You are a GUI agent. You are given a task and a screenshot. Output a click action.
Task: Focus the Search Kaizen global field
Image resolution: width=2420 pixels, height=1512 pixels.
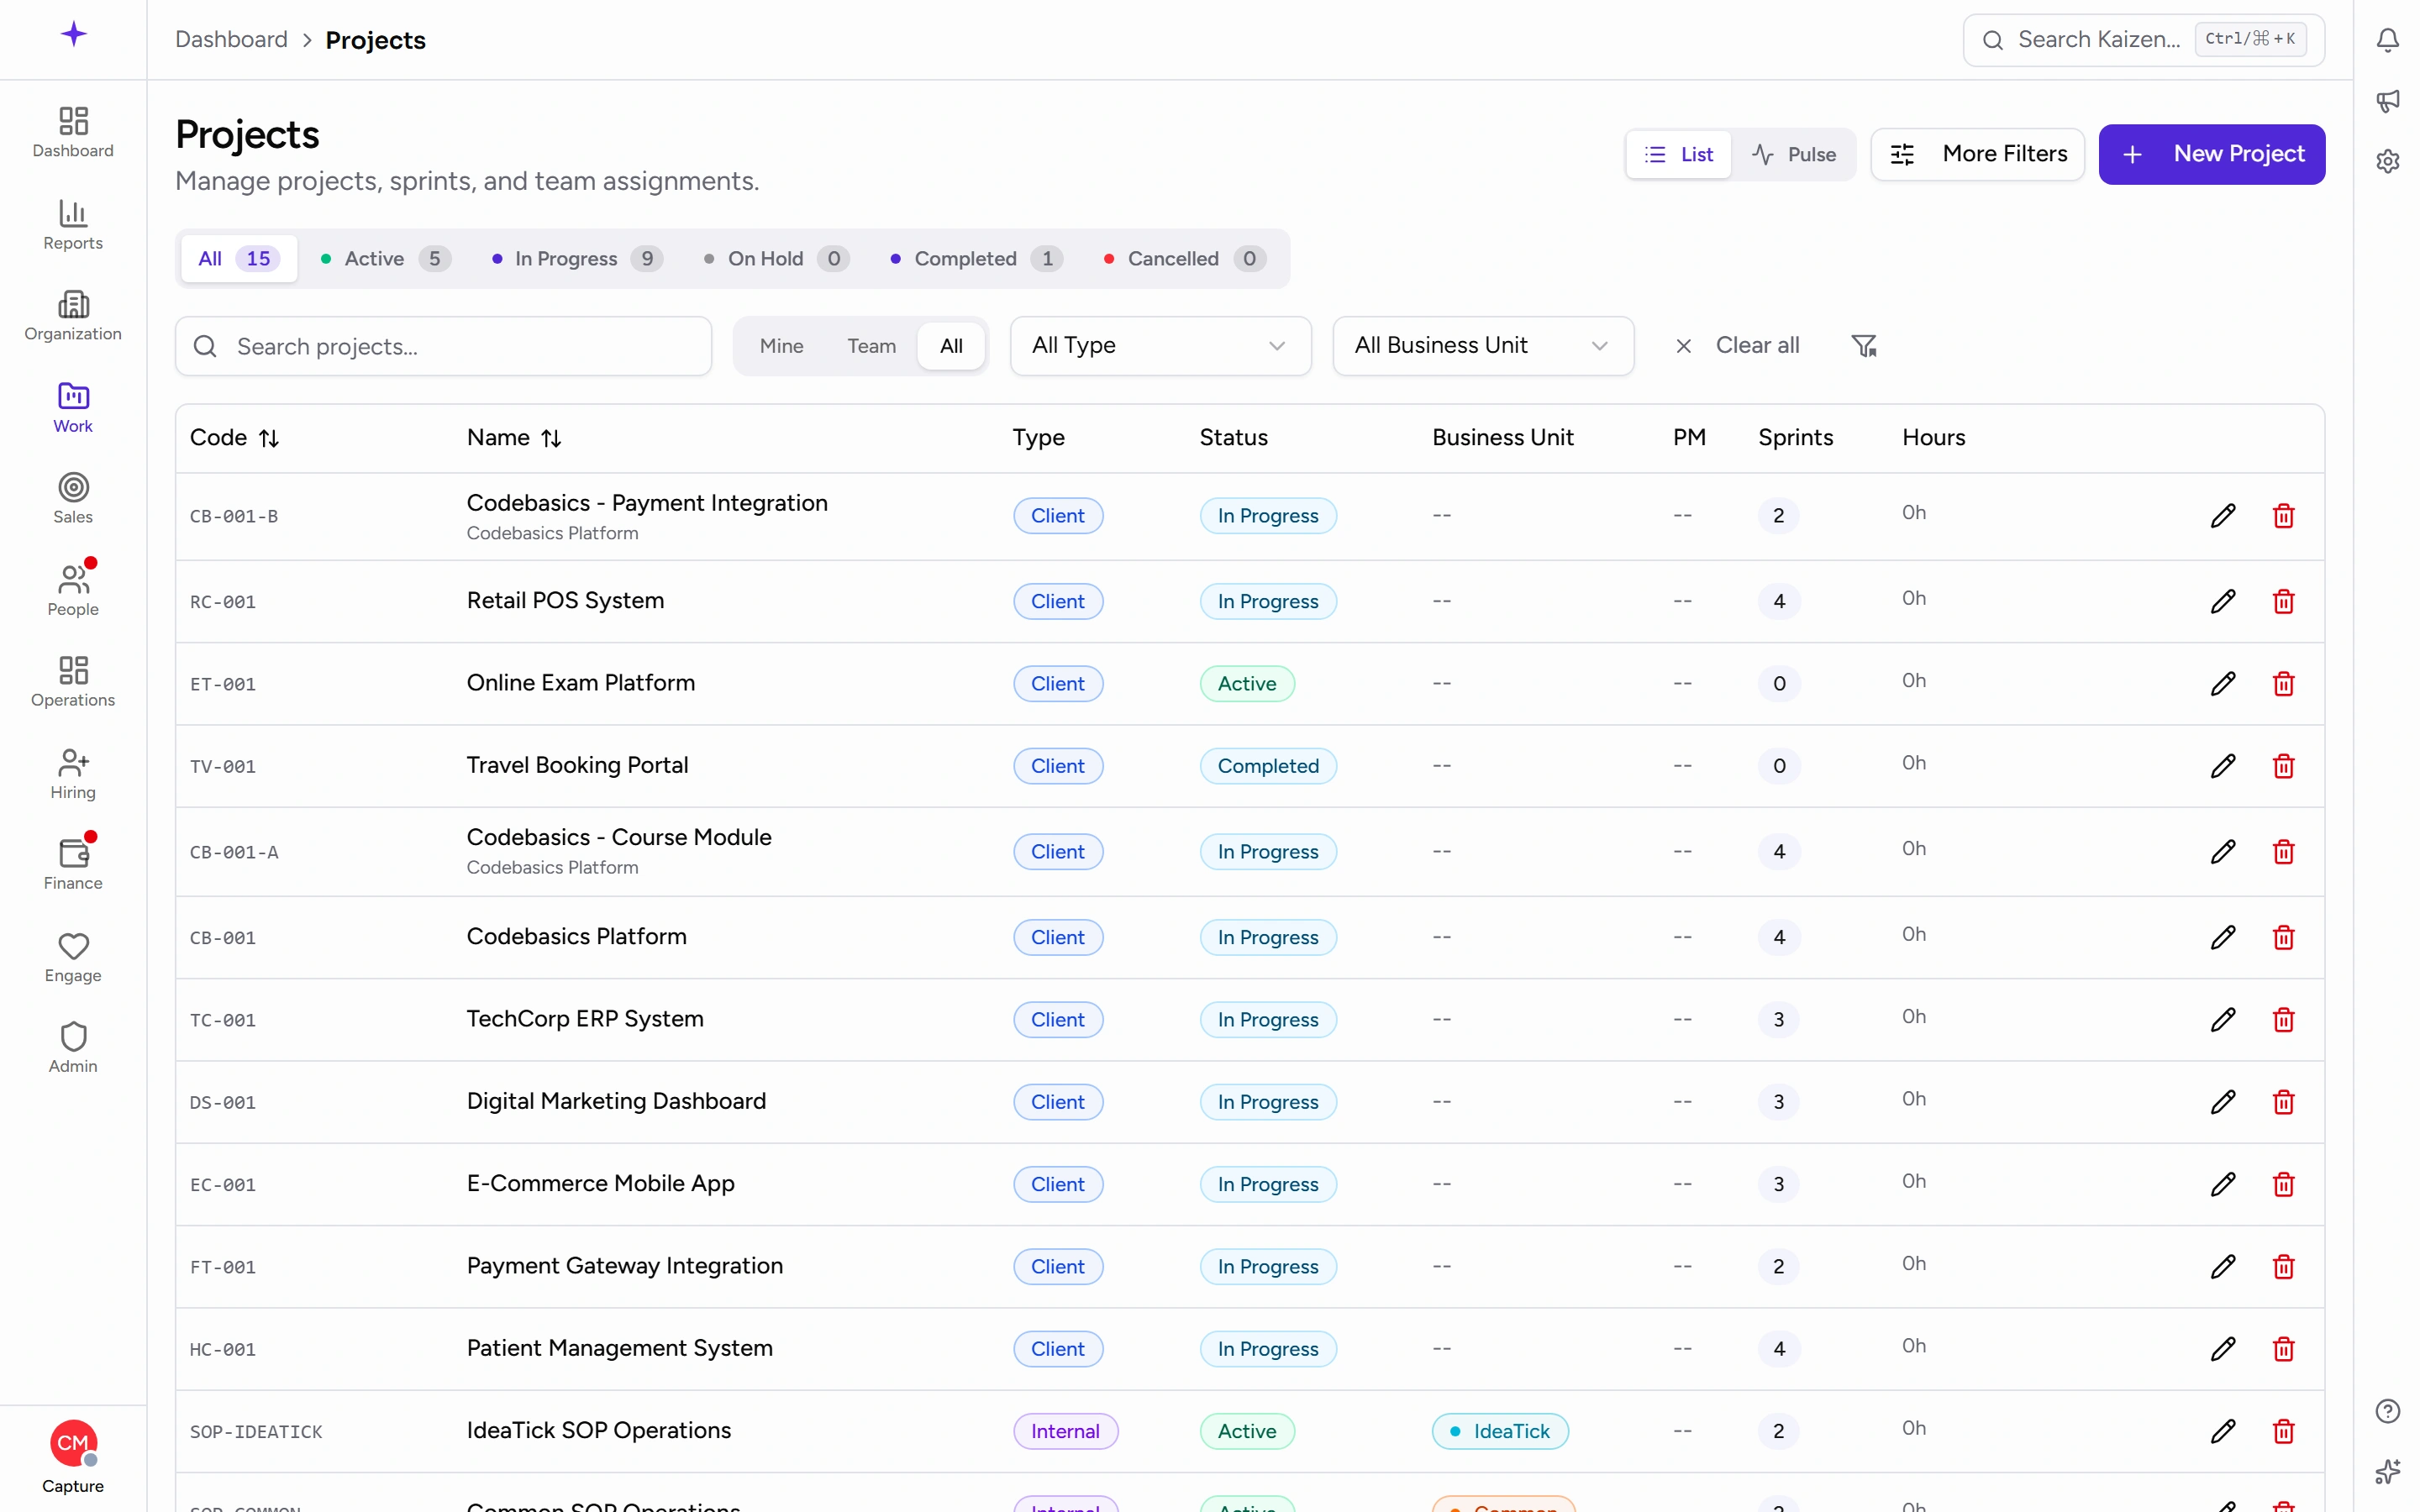pos(2143,40)
